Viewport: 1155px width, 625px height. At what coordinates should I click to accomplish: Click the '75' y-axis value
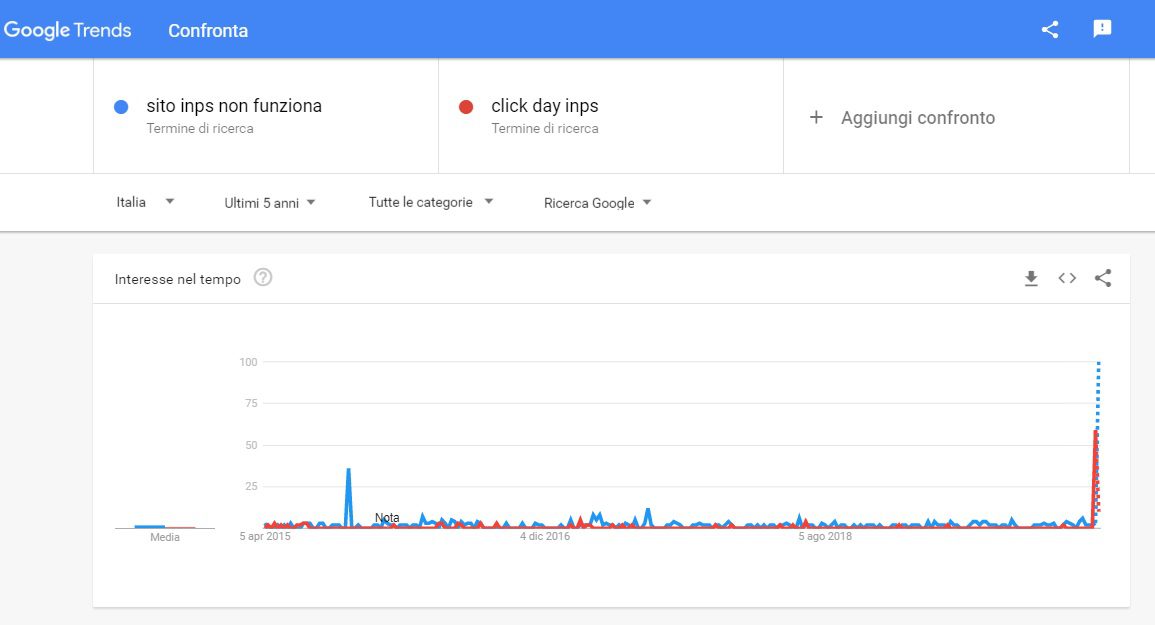(x=251, y=403)
